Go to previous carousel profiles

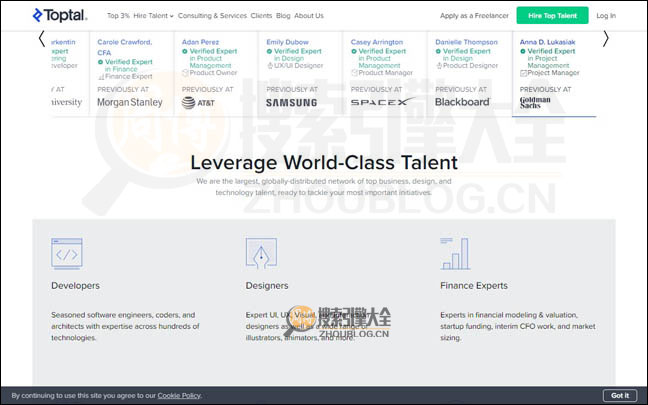click(x=42, y=39)
